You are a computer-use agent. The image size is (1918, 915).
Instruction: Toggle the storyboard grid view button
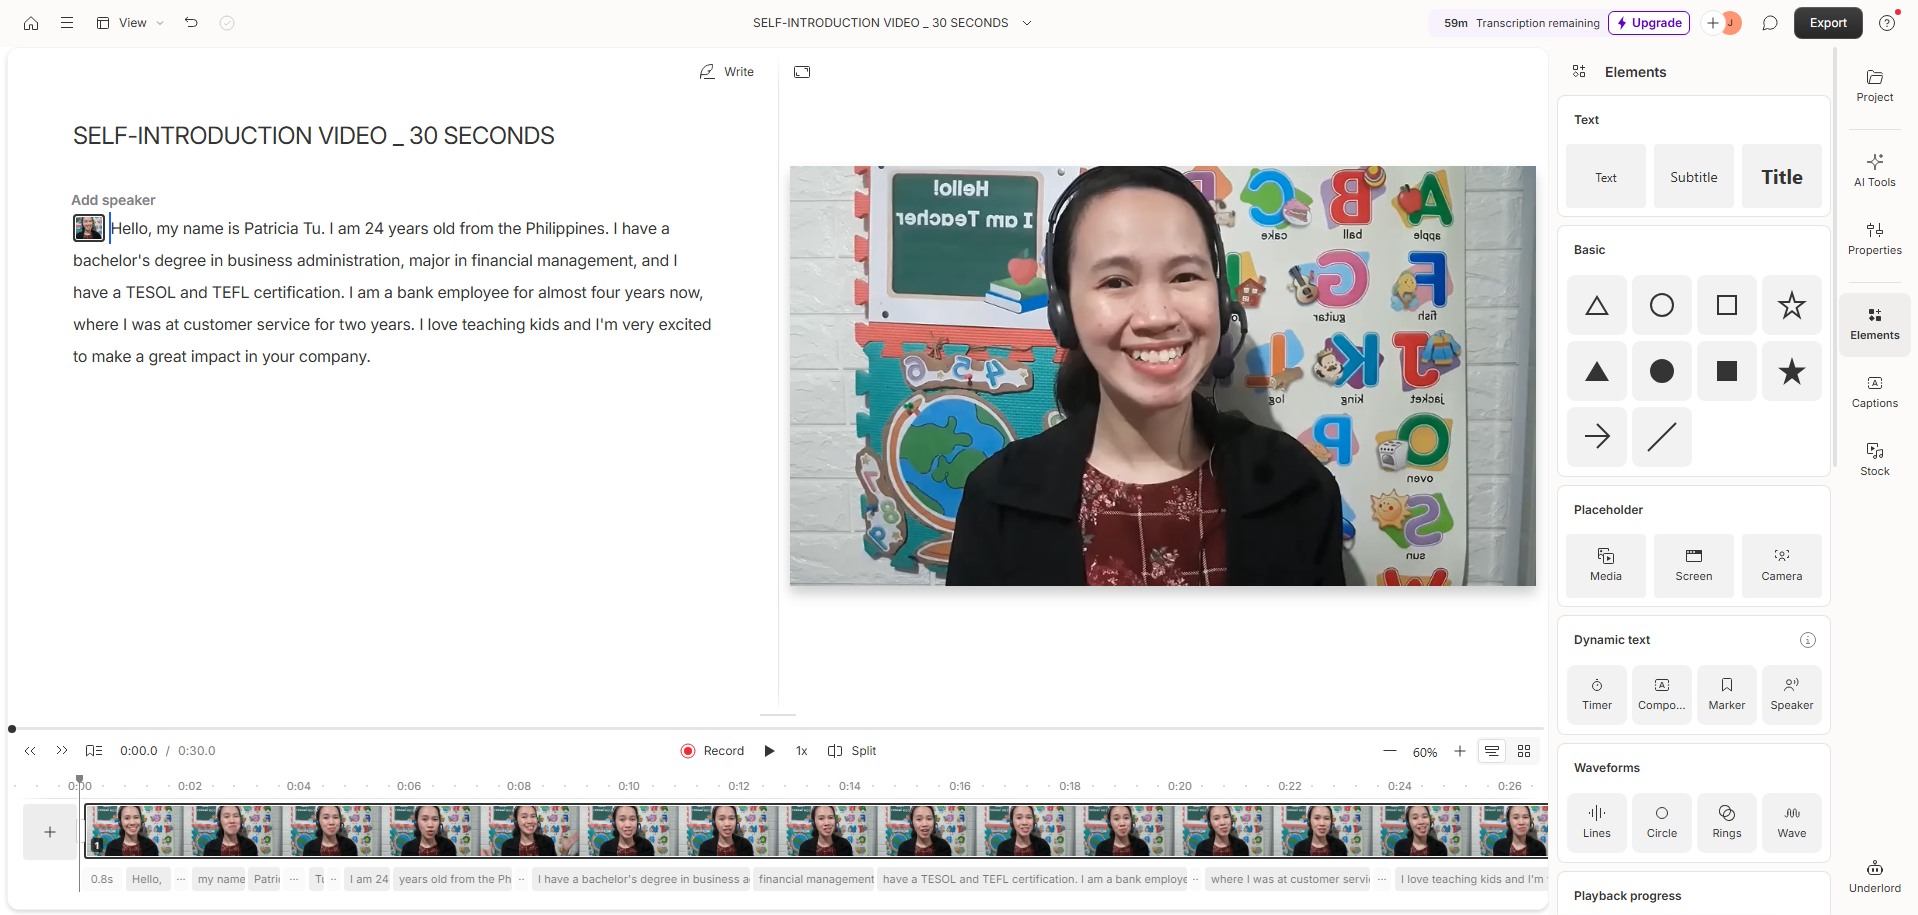(1524, 751)
